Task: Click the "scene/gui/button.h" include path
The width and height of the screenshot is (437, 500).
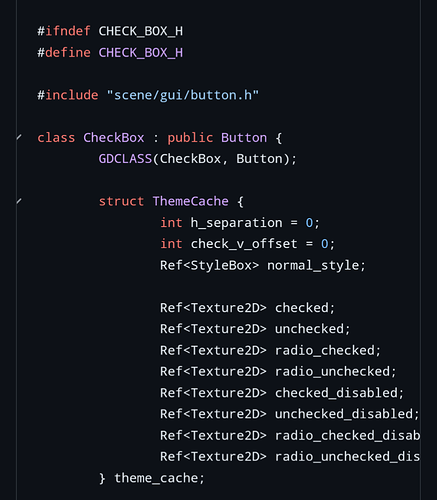Action: click(x=183, y=95)
